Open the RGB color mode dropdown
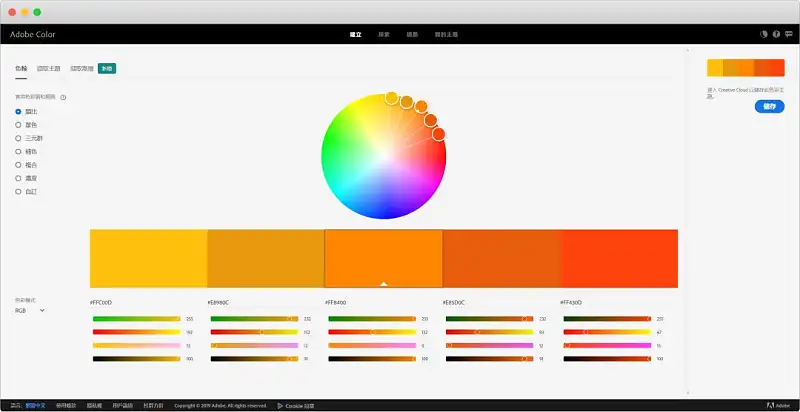The height and width of the screenshot is (412, 800). [x=30, y=311]
